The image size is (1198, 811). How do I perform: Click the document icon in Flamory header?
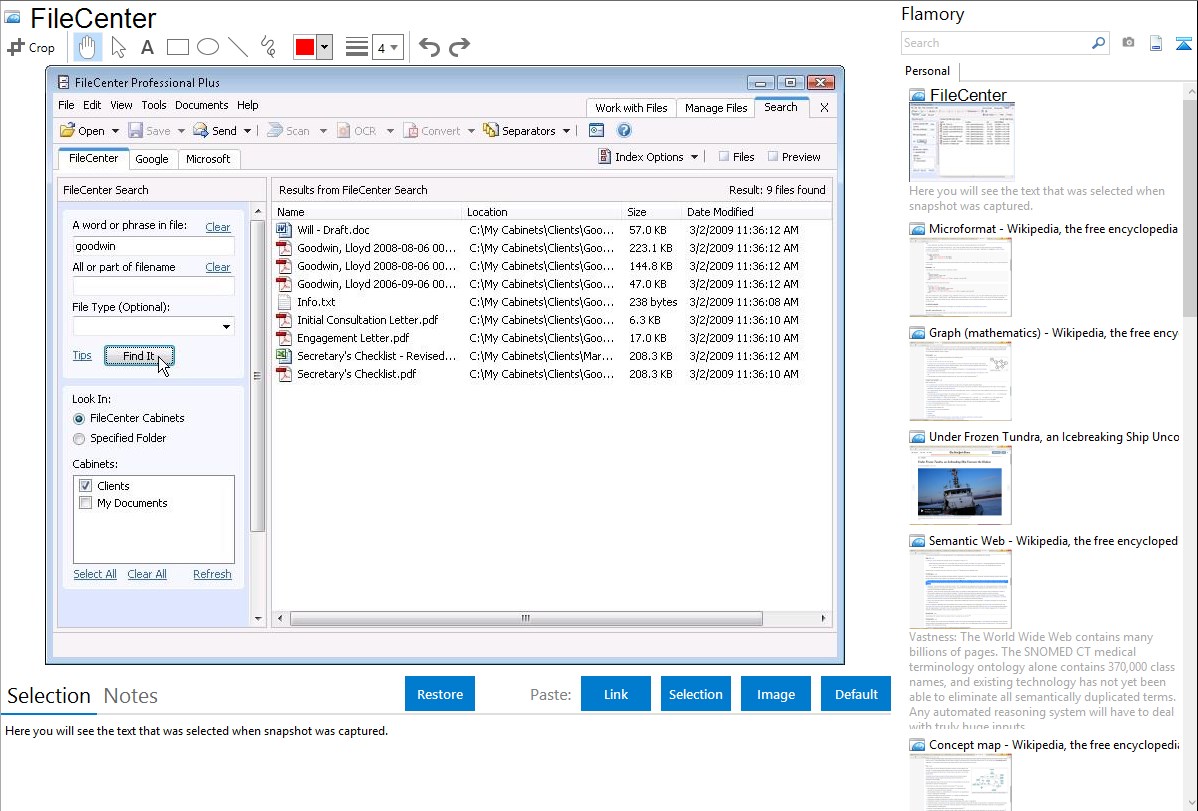click(1156, 43)
